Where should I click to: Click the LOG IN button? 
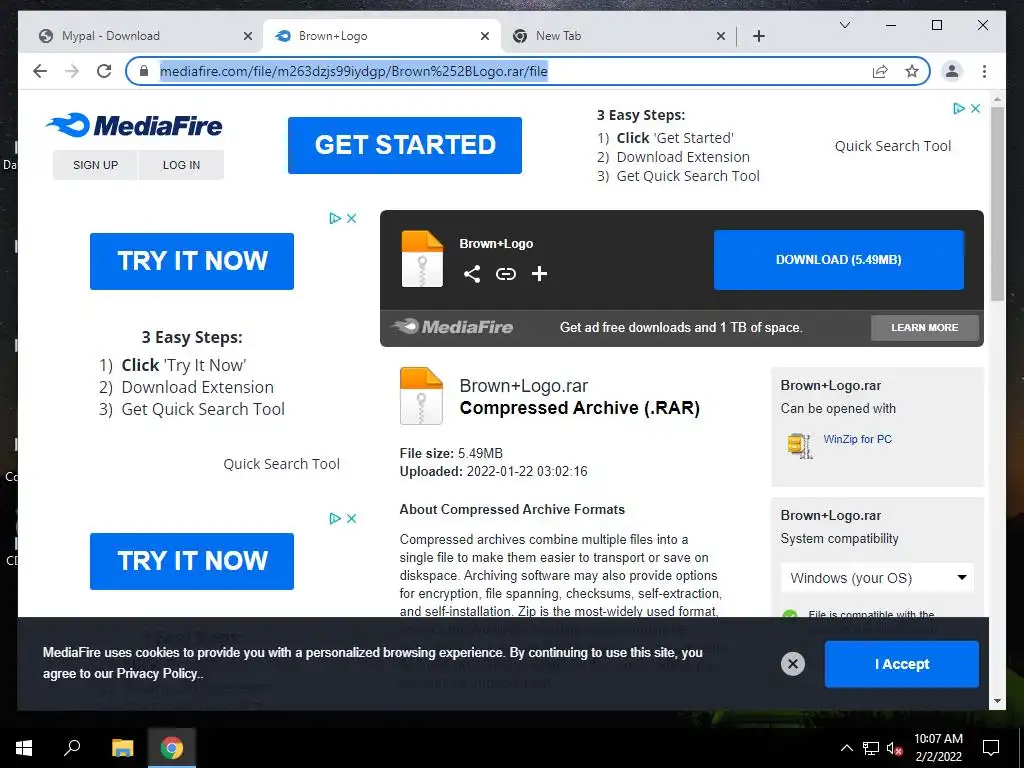click(182, 165)
